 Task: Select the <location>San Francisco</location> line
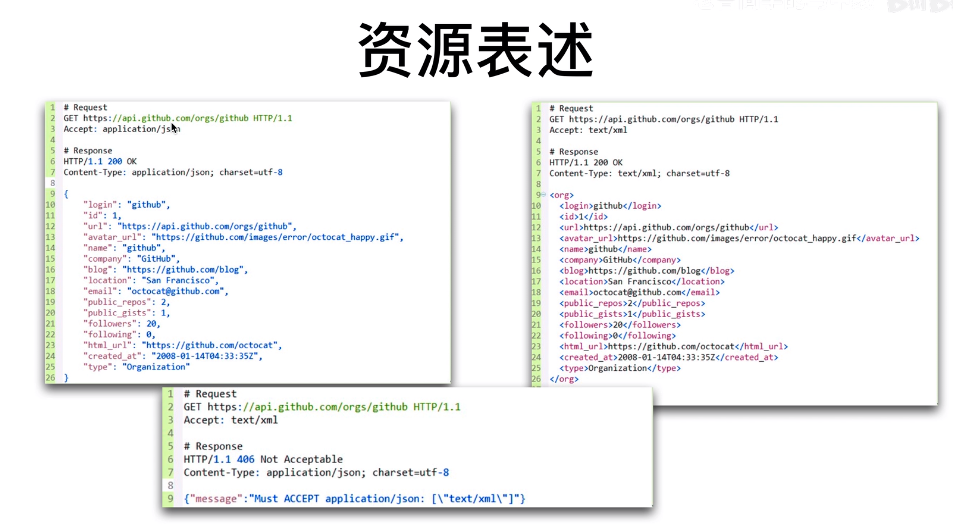(642, 282)
